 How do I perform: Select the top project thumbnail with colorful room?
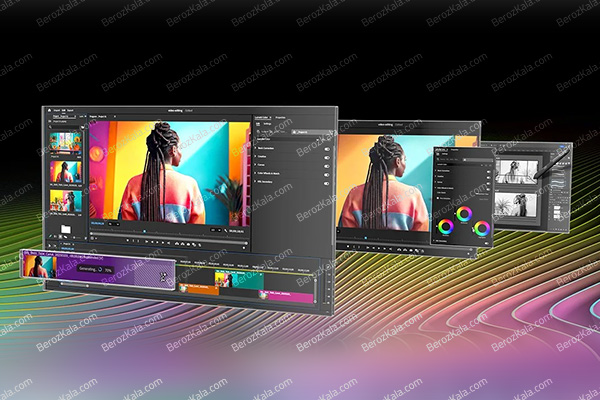pyautogui.click(x=65, y=143)
